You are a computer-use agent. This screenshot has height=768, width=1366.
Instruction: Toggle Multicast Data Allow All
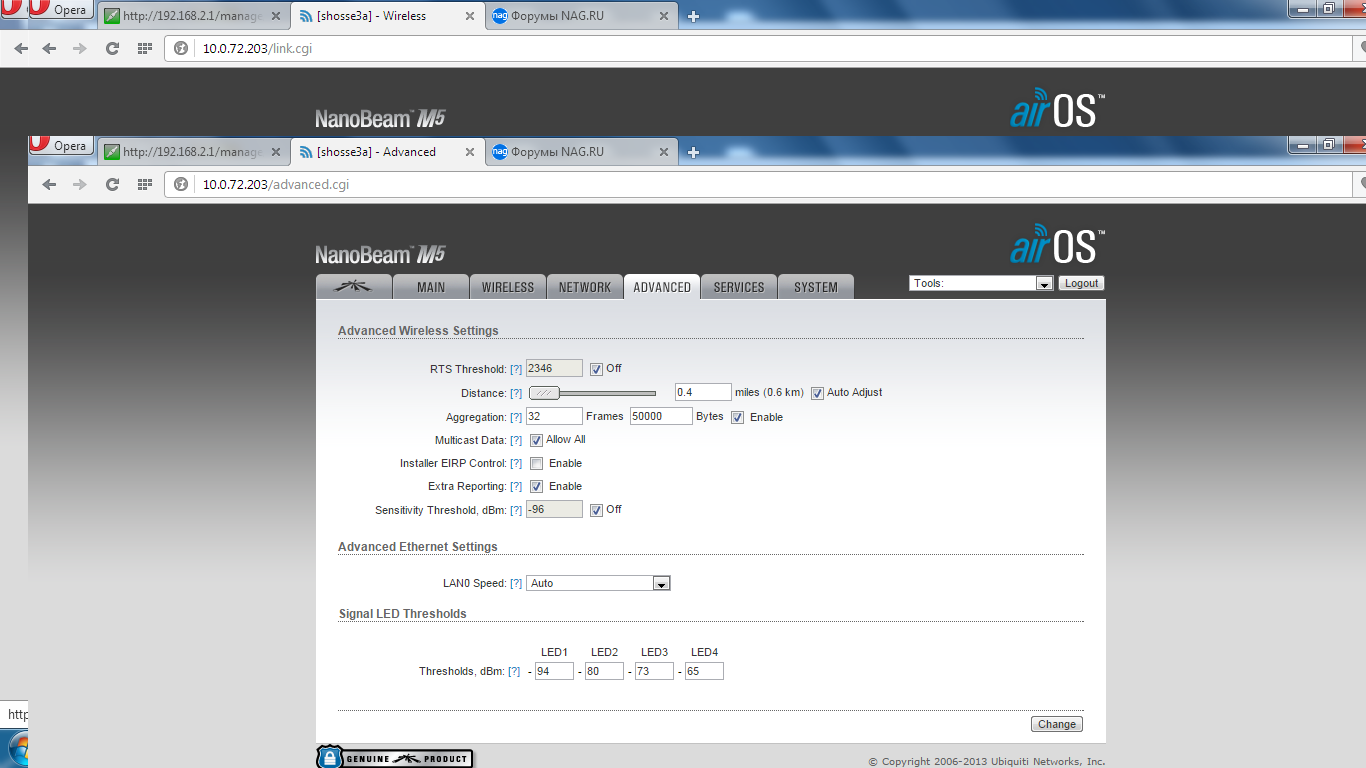(x=536, y=440)
